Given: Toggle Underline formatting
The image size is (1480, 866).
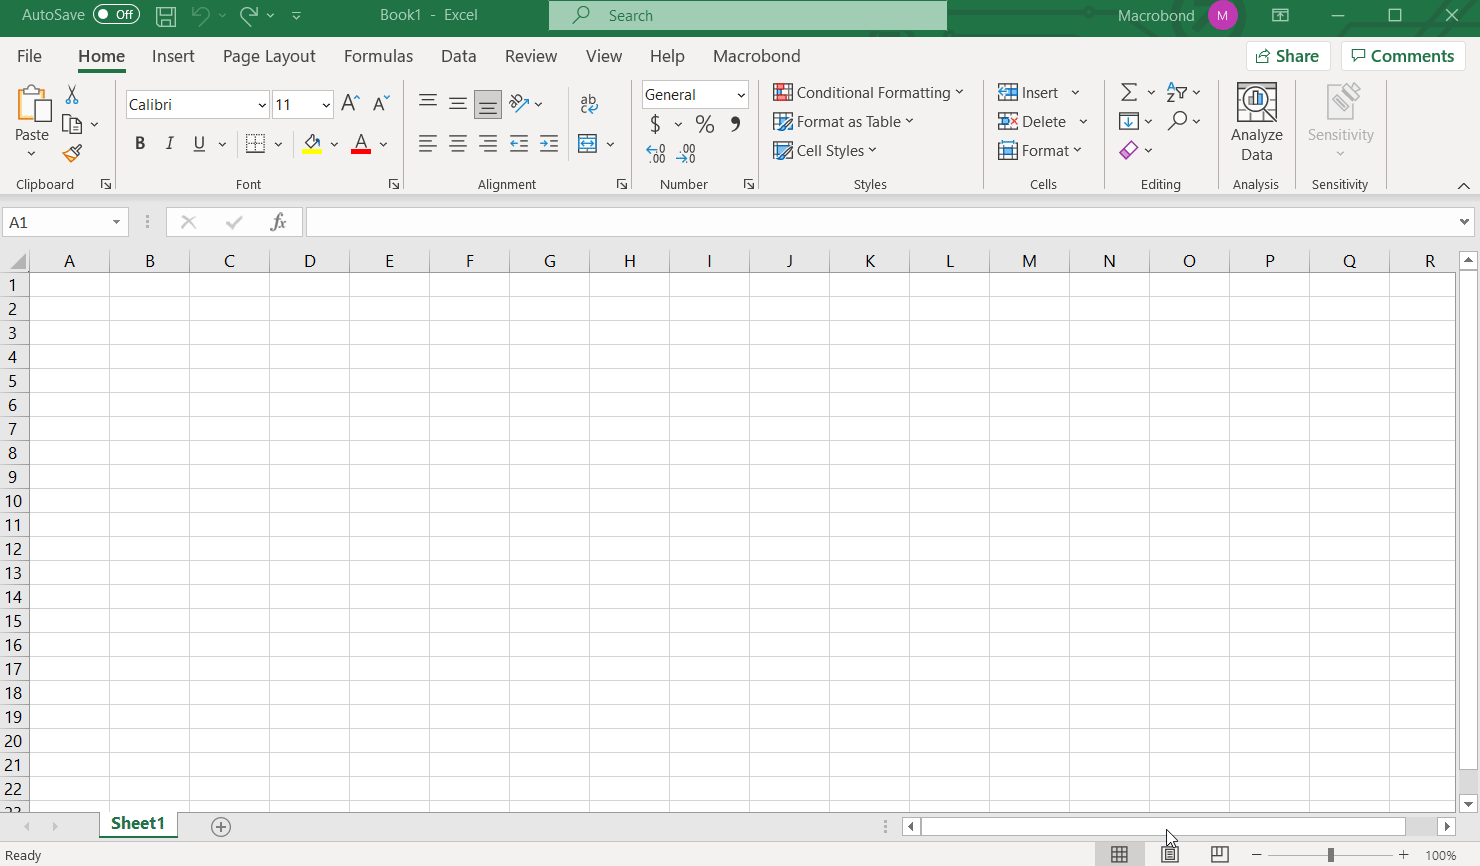Looking at the screenshot, I should (x=199, y=144).
